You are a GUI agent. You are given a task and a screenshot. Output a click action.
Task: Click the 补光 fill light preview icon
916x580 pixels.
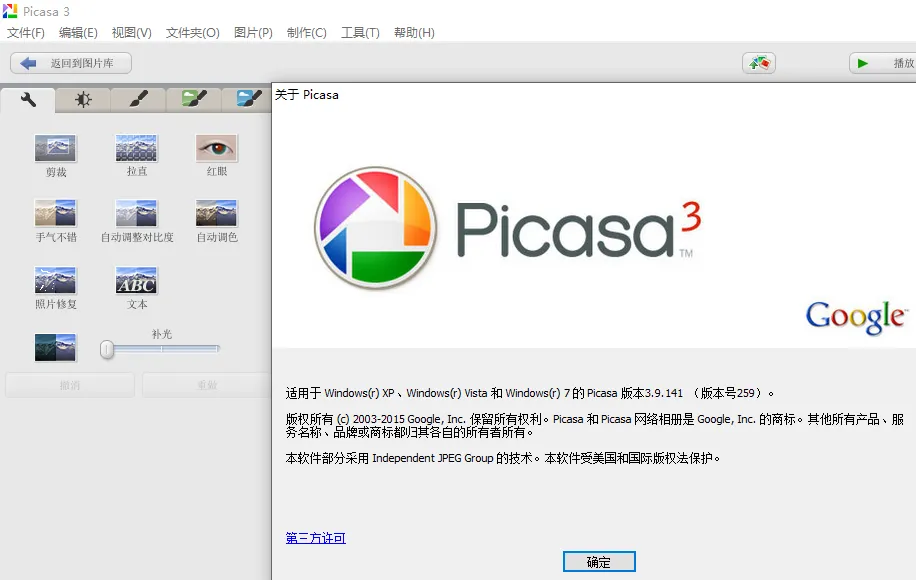(55, 348)
